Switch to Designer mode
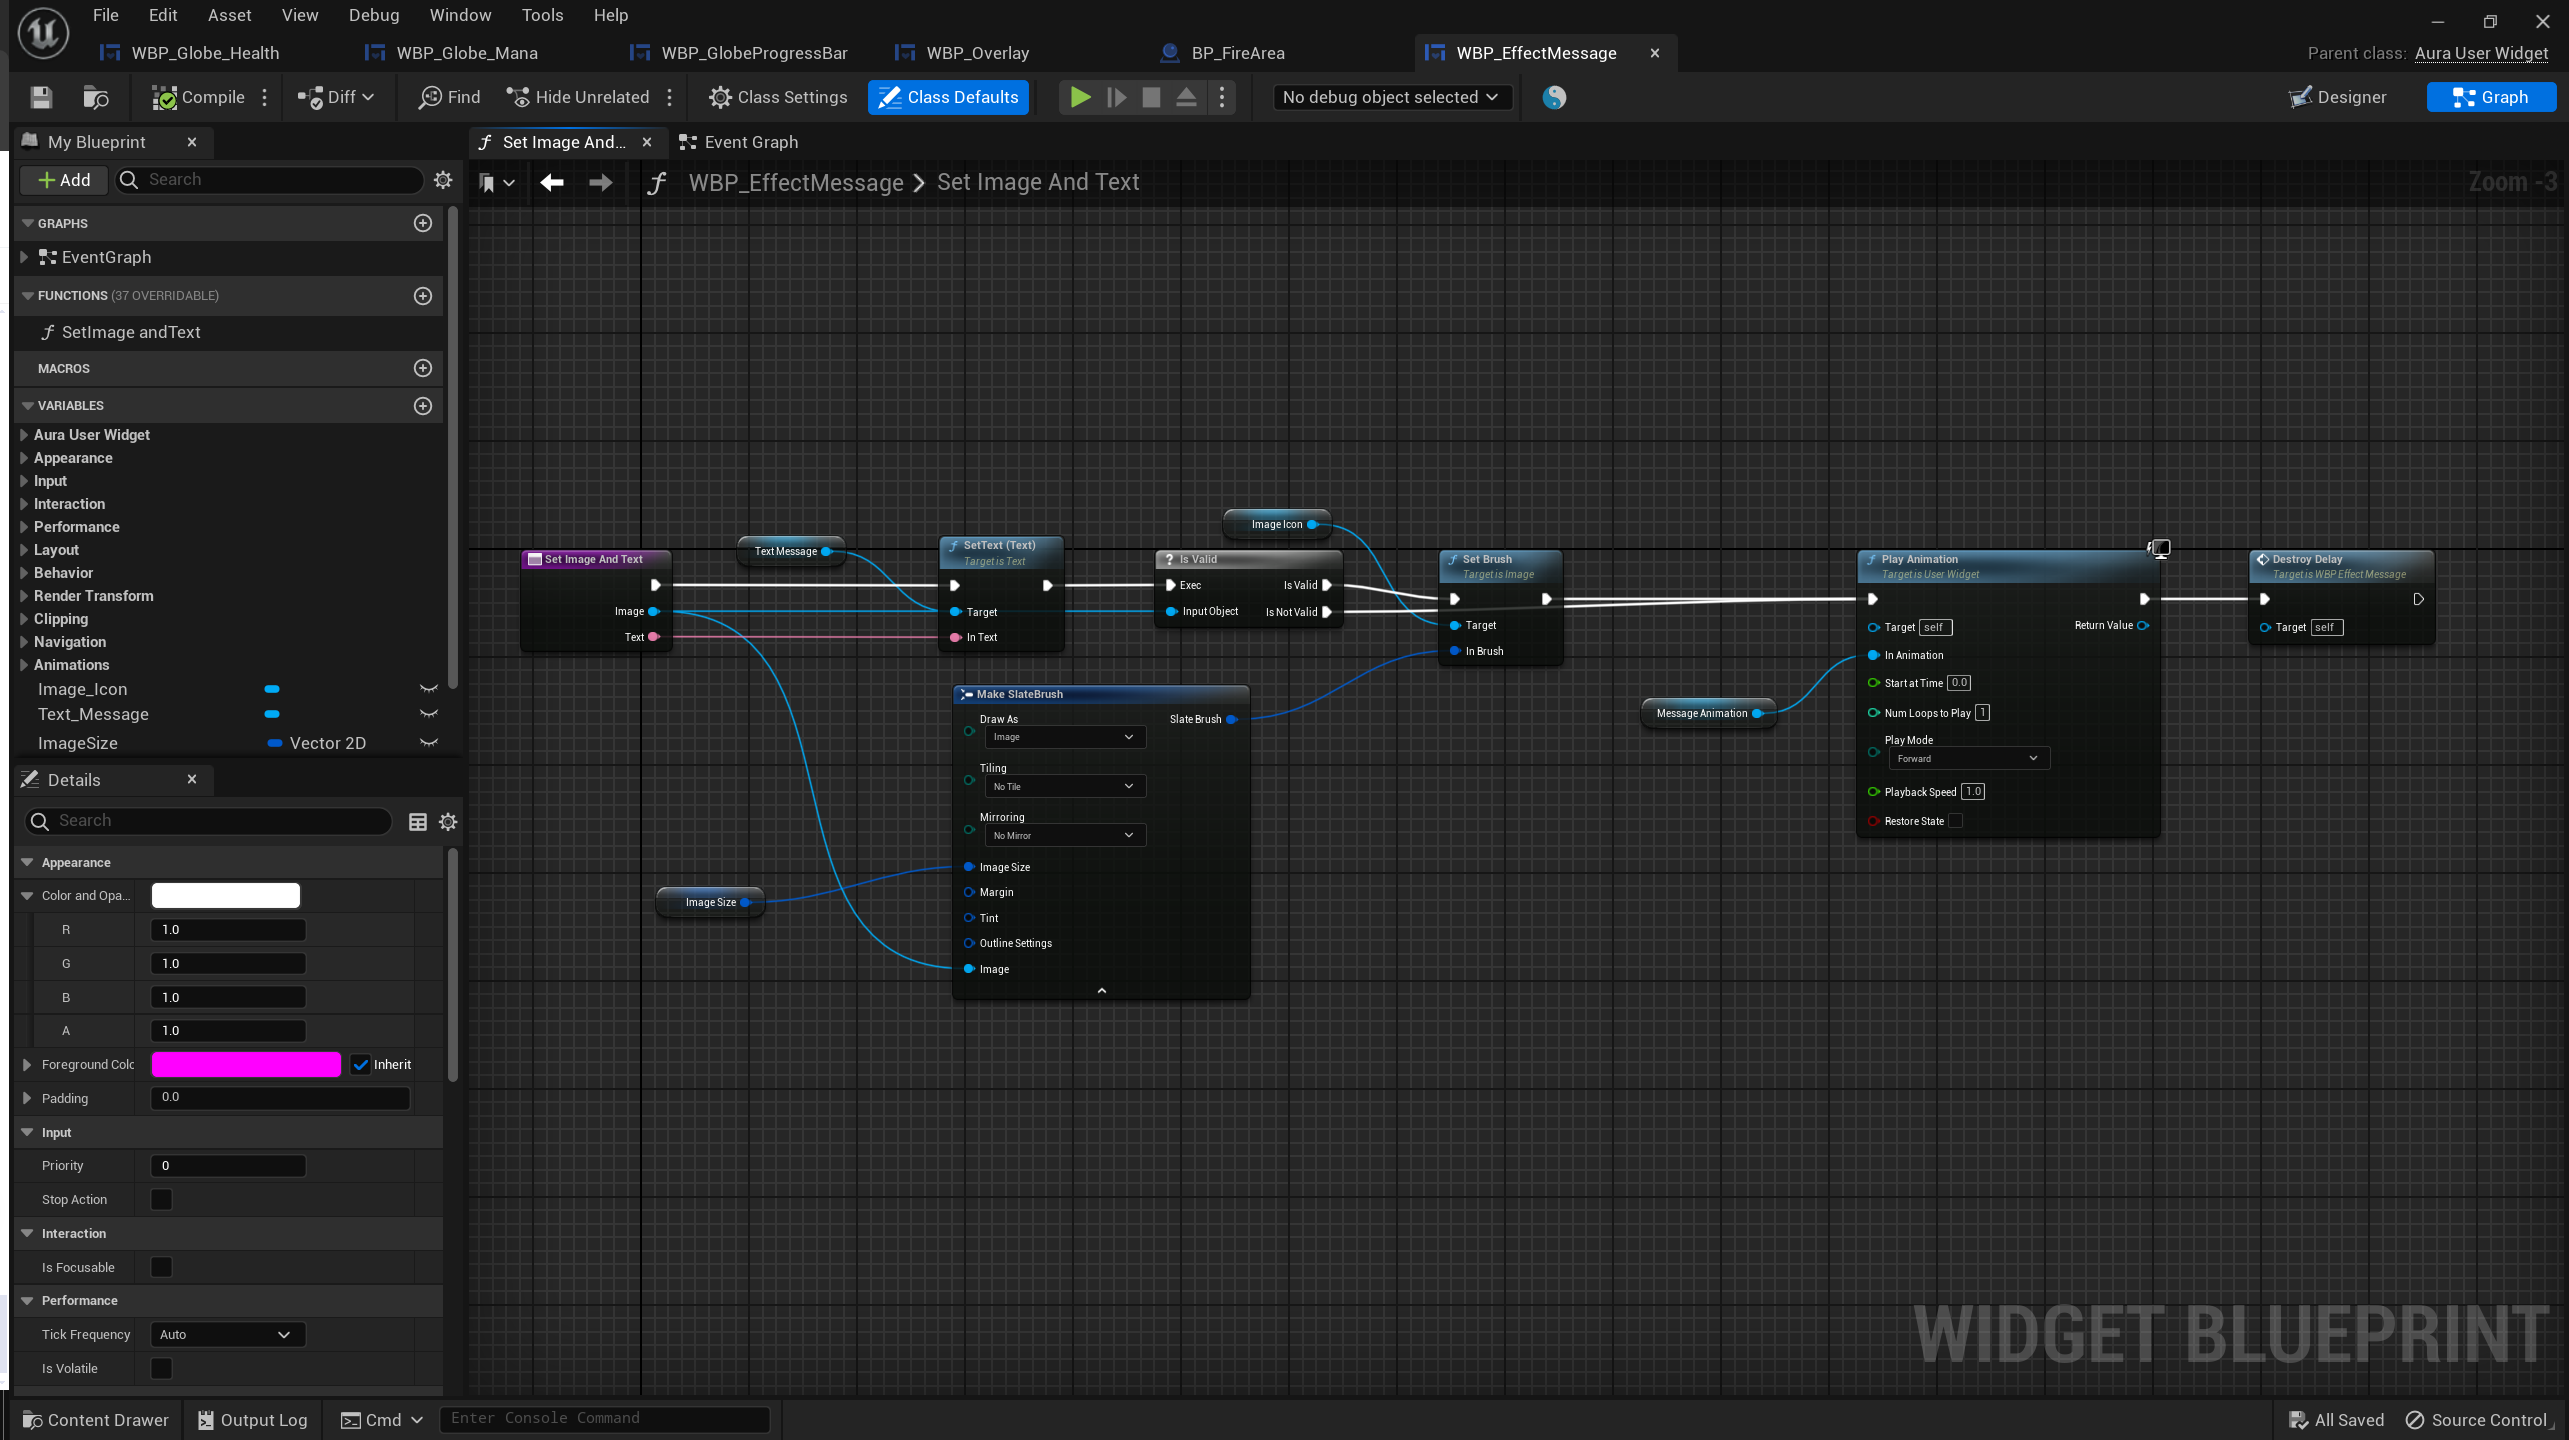 click(2337, 97)
